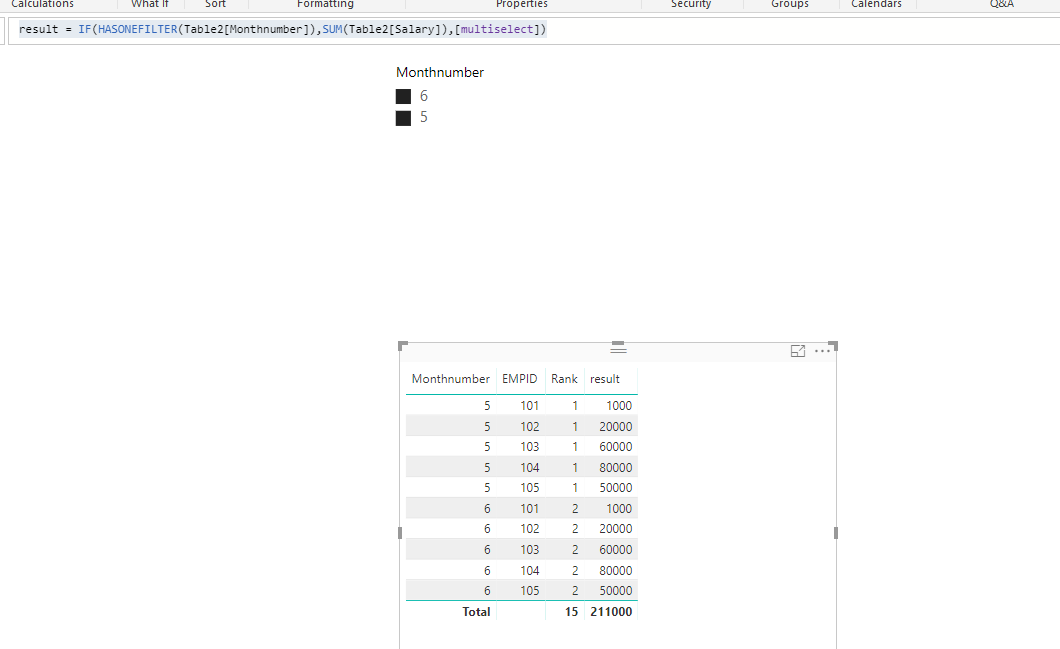The image size is (1060, 649).
Task: Click SUM function in the formula bar
Action: (332, 29)
